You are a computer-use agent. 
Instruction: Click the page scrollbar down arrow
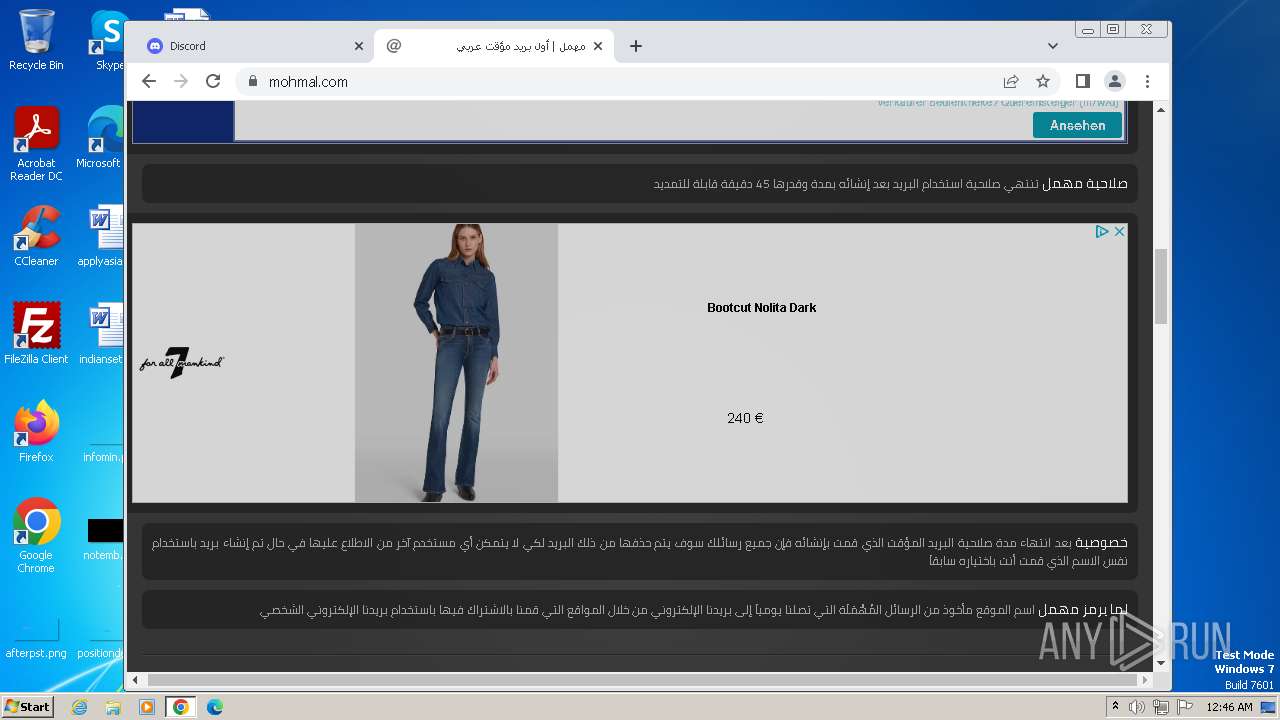click(1161, 663)
